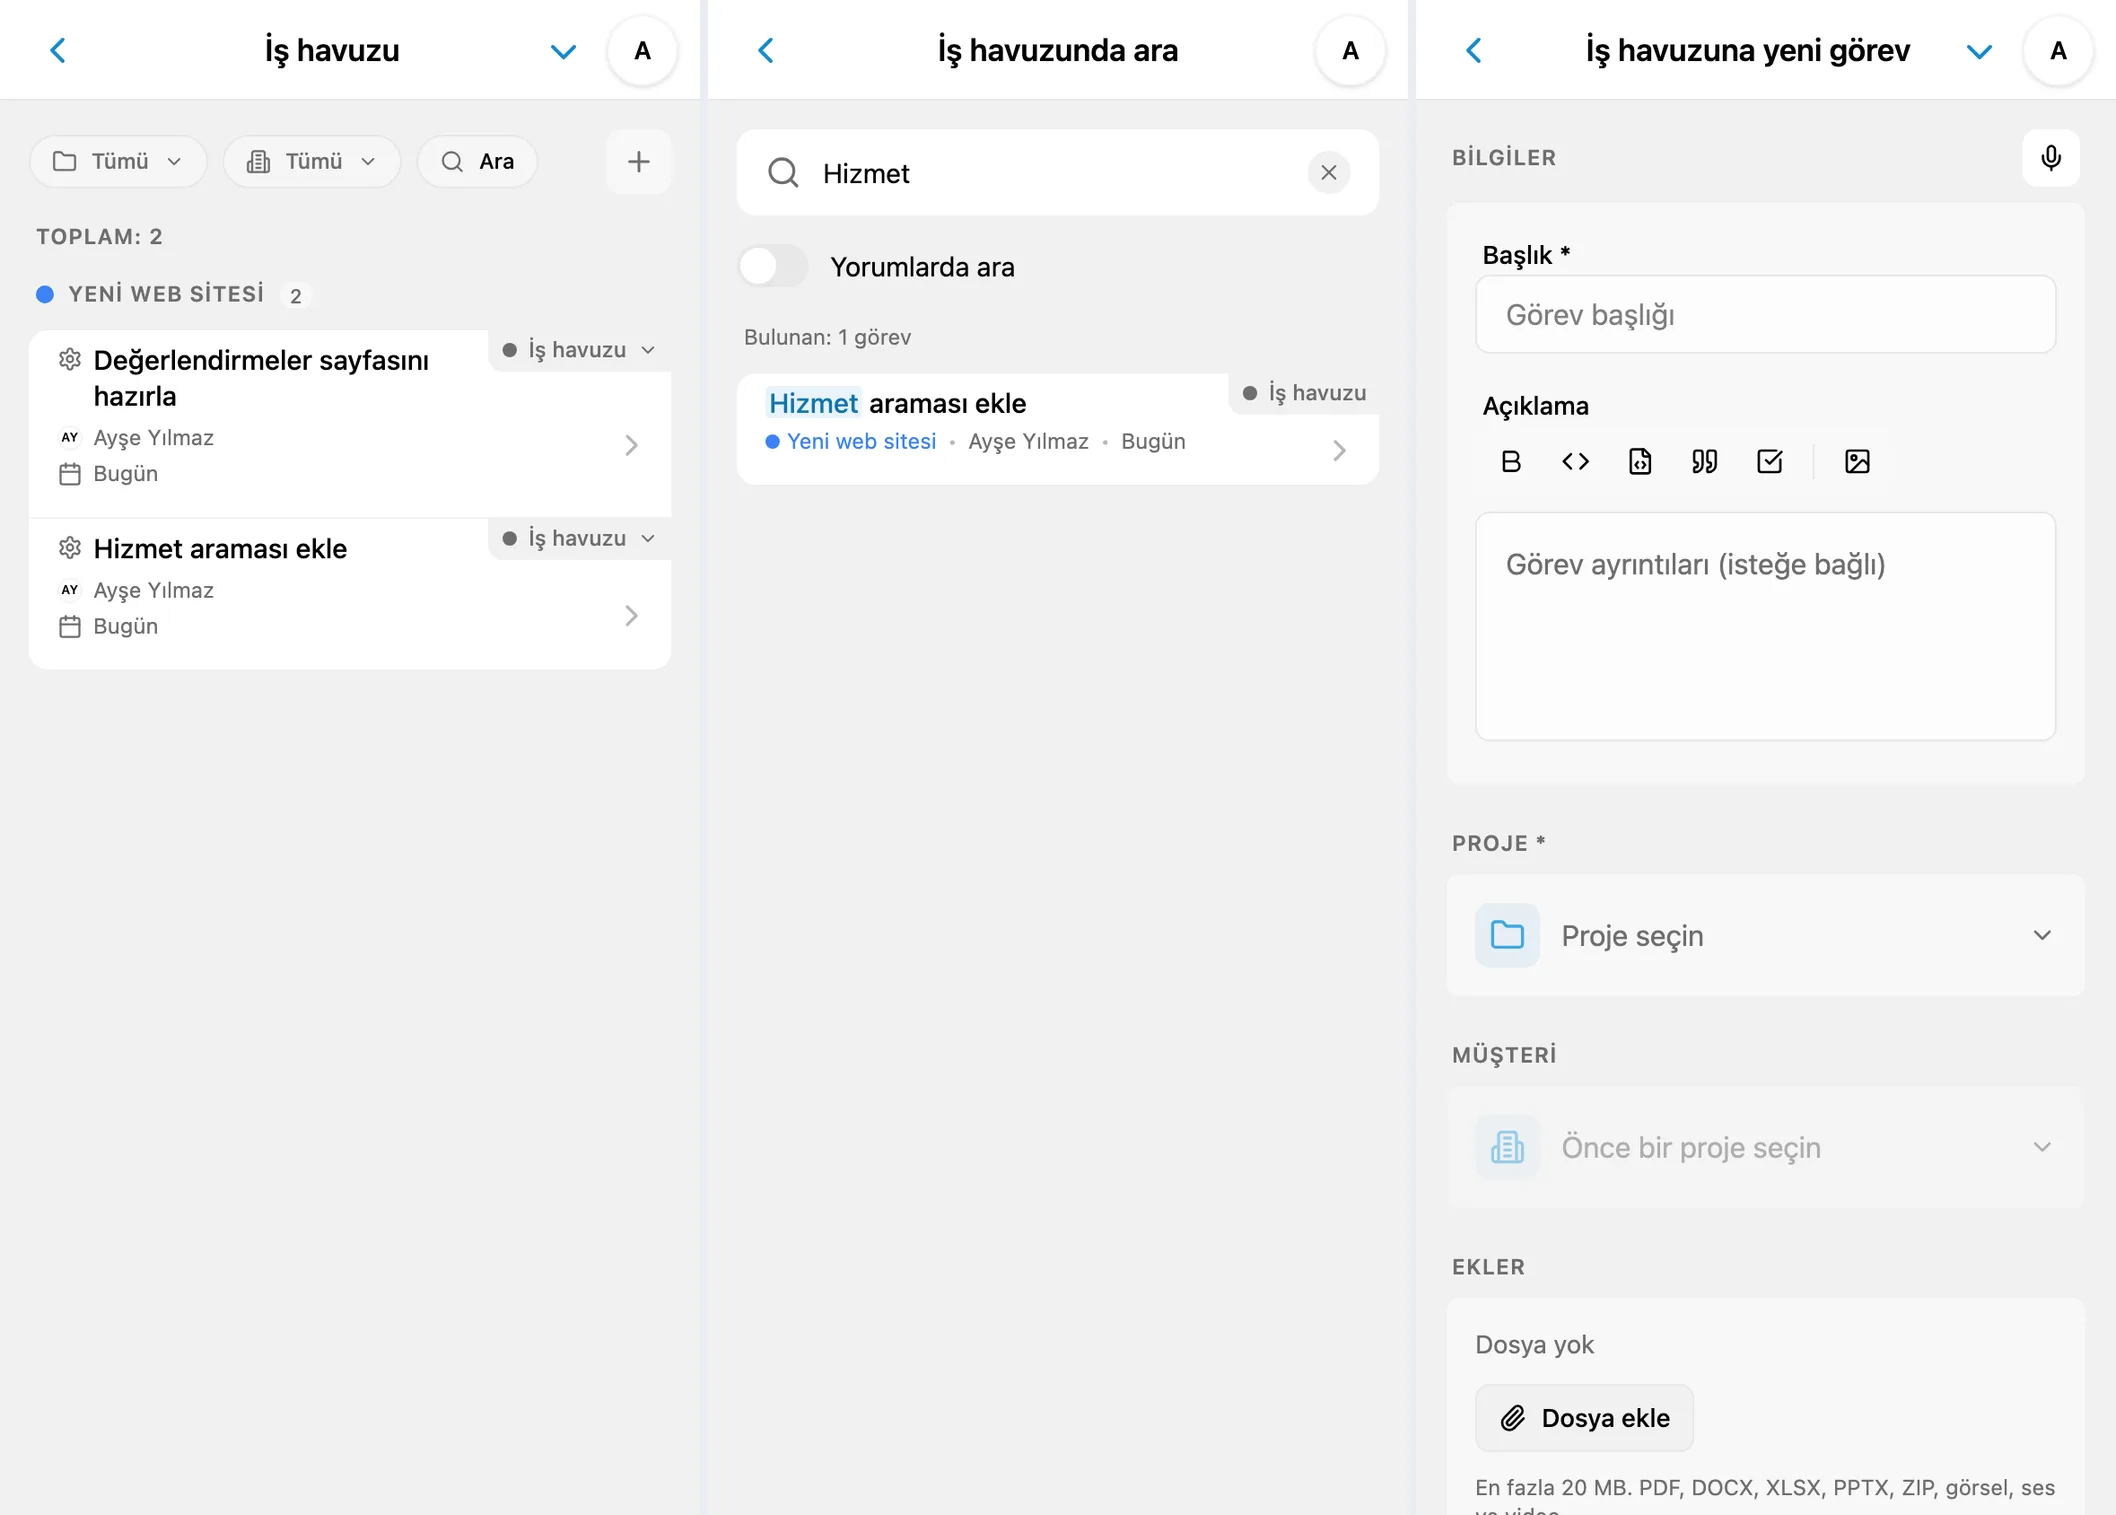Change İş havuzu status of Hizmet araması ekle in the task list
Image resolution: width=2116 pixels, height=1515 pixels.
579,538
